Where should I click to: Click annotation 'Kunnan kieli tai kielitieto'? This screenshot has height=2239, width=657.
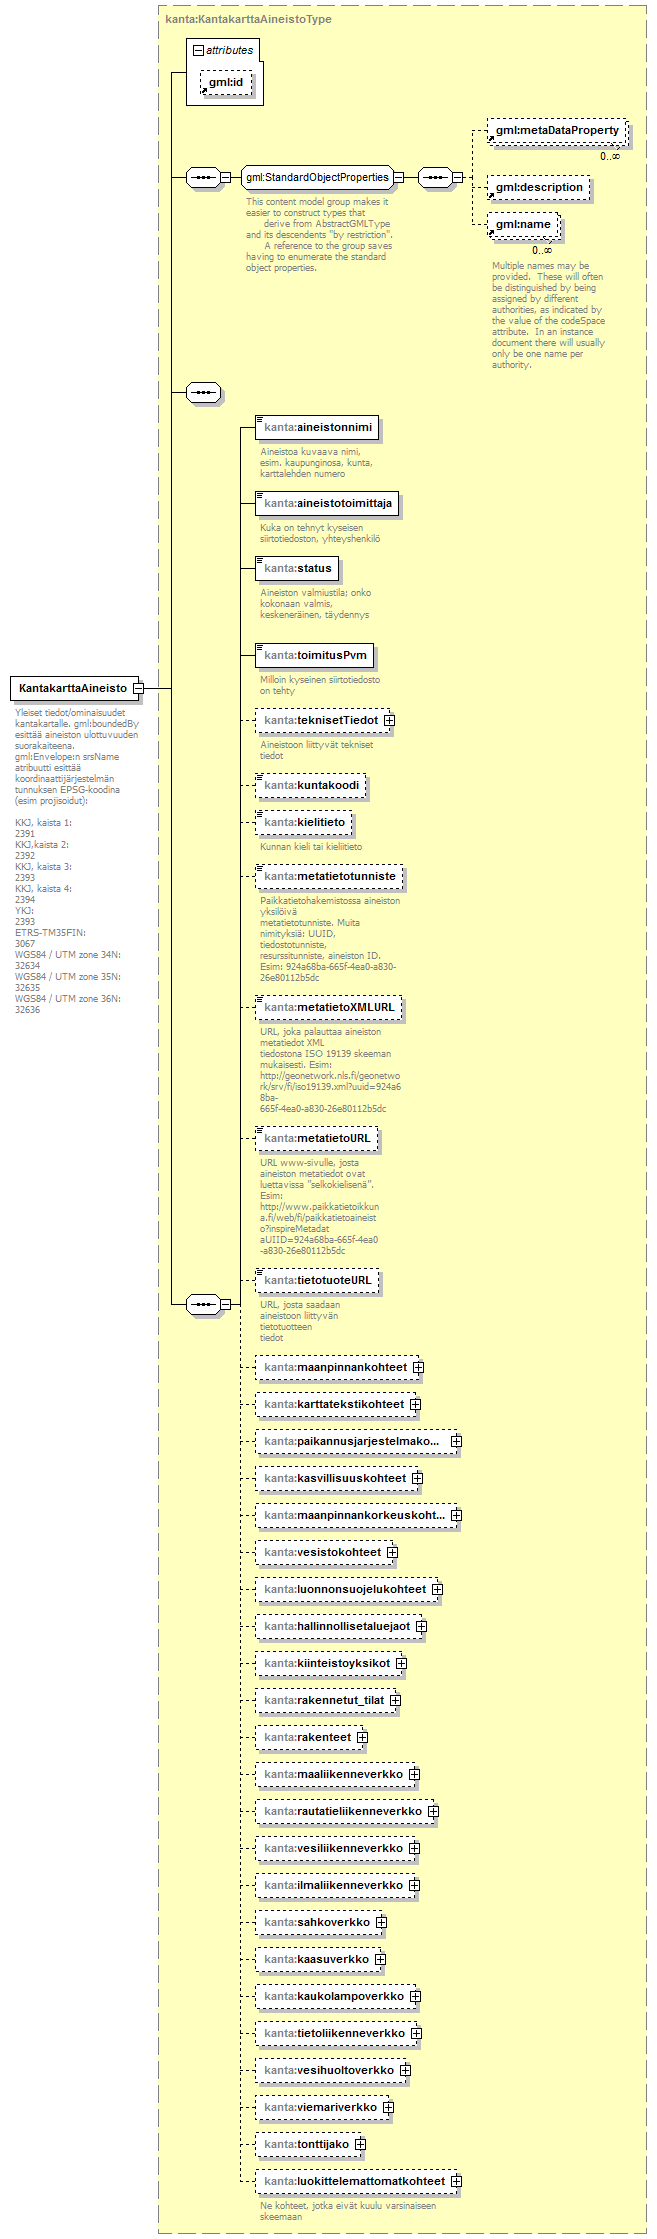pos(311,847)
